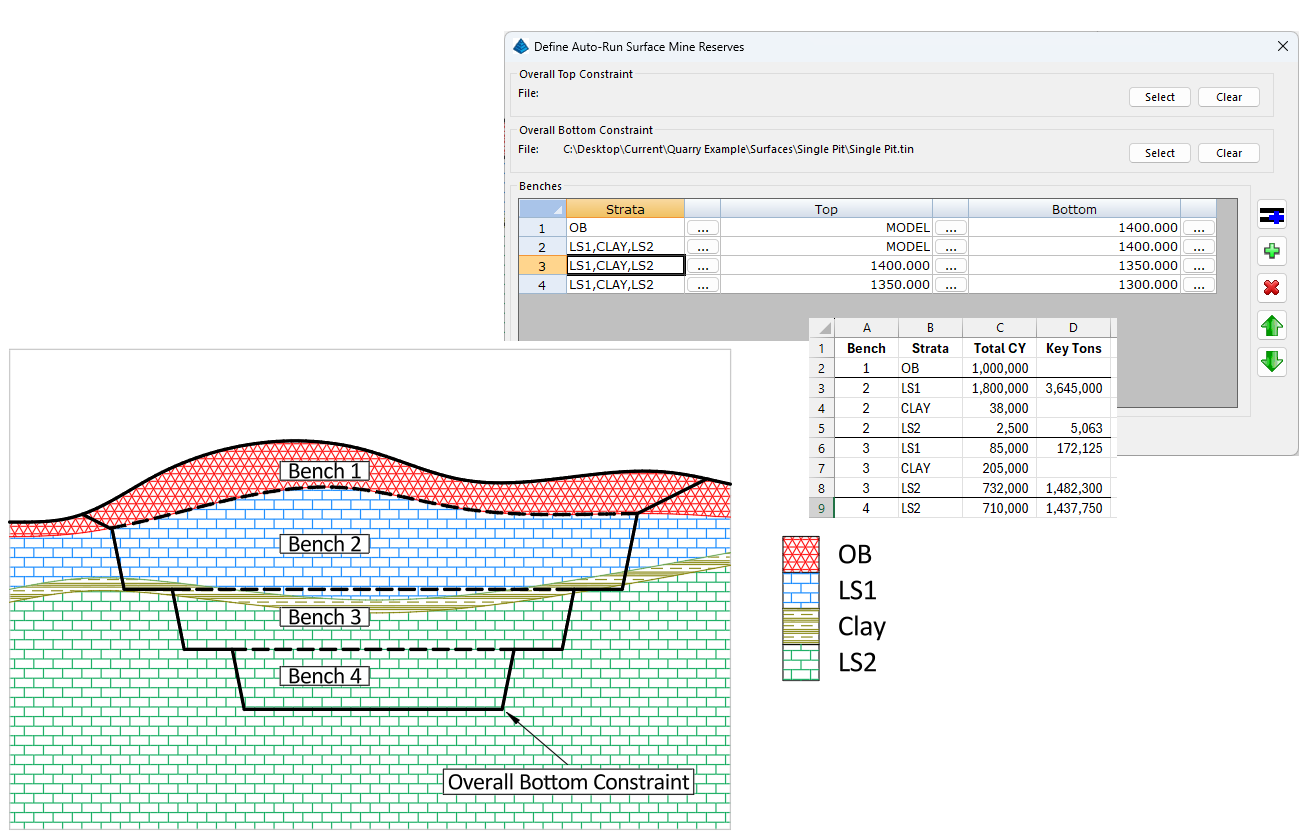Select the 1,000,000 Total CY spreadsheet cell

[999, 368]
